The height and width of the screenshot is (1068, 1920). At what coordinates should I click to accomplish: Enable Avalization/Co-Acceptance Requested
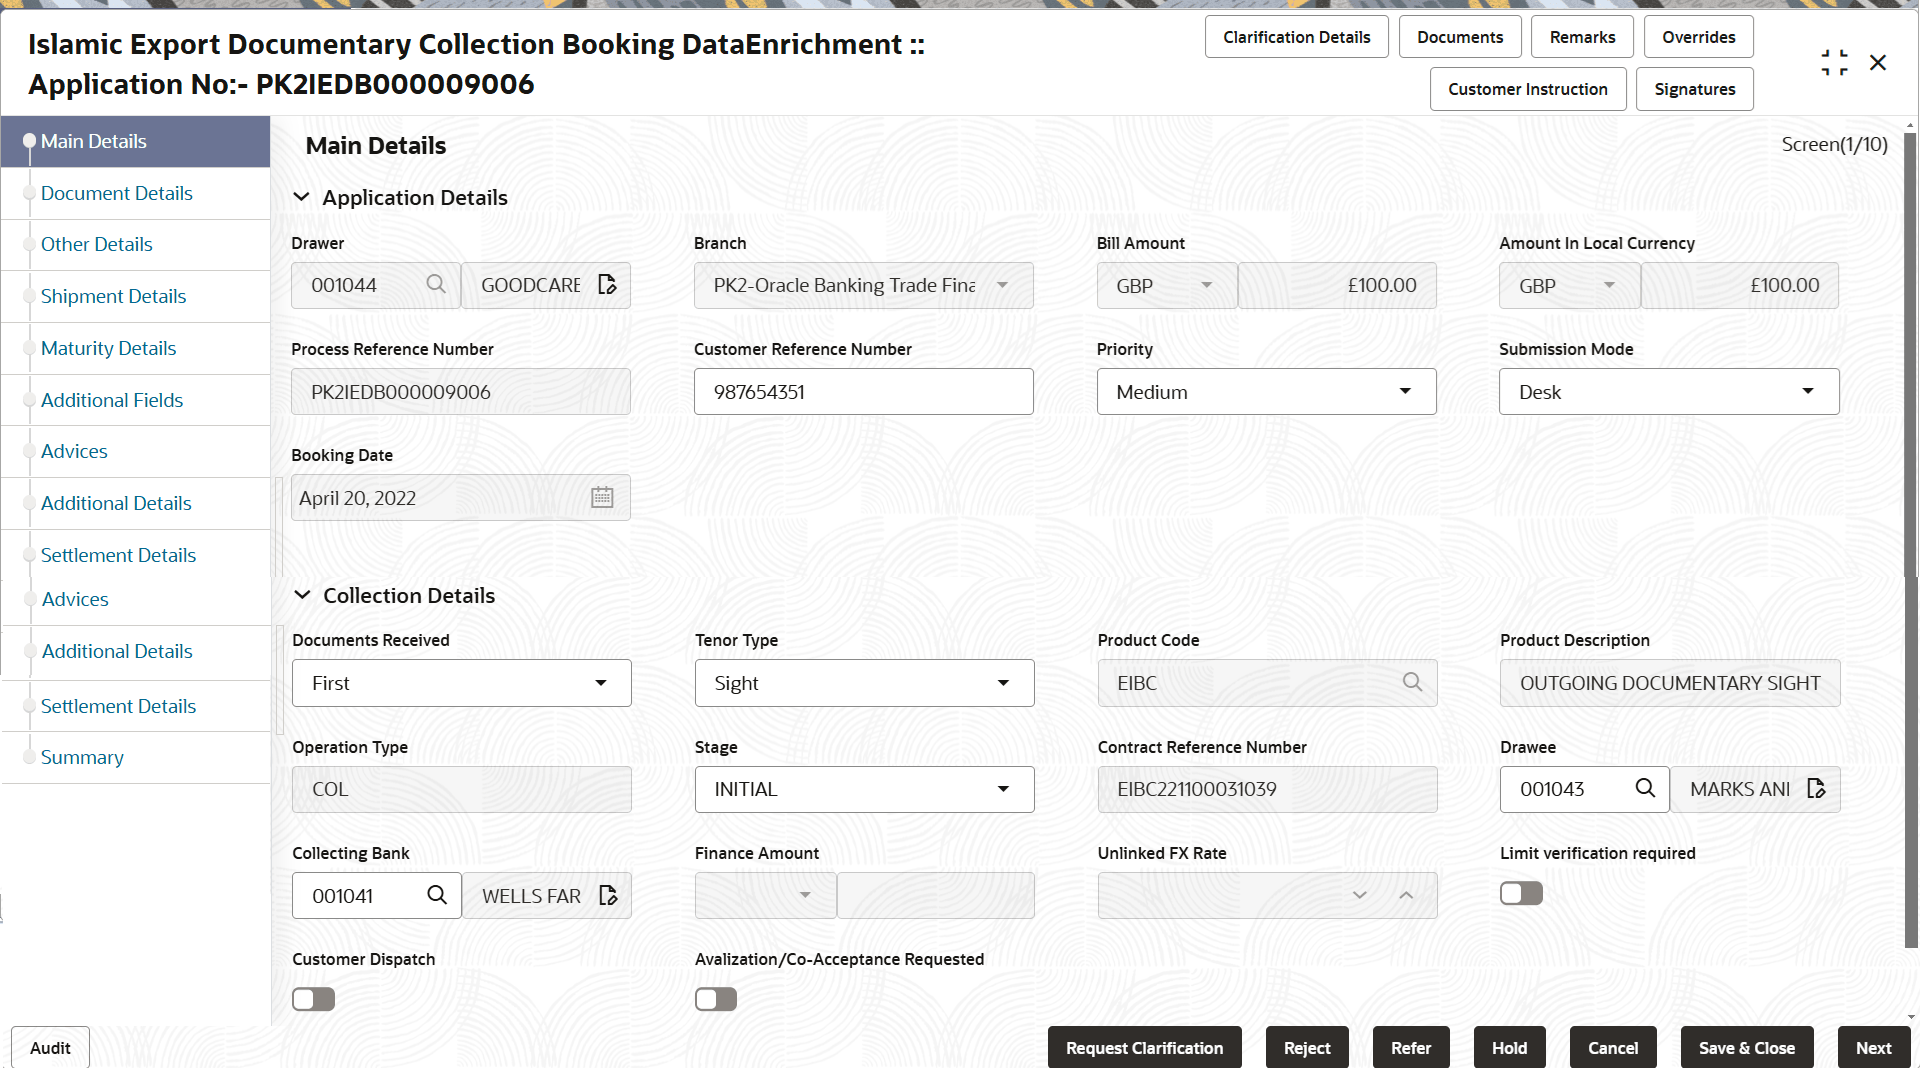[x=715, y=998]
